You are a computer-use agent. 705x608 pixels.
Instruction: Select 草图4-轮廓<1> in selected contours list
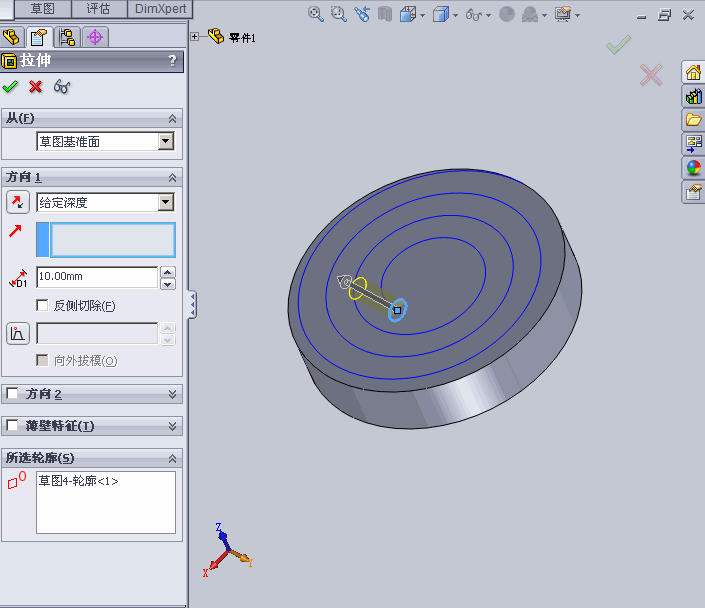point(78,481)
